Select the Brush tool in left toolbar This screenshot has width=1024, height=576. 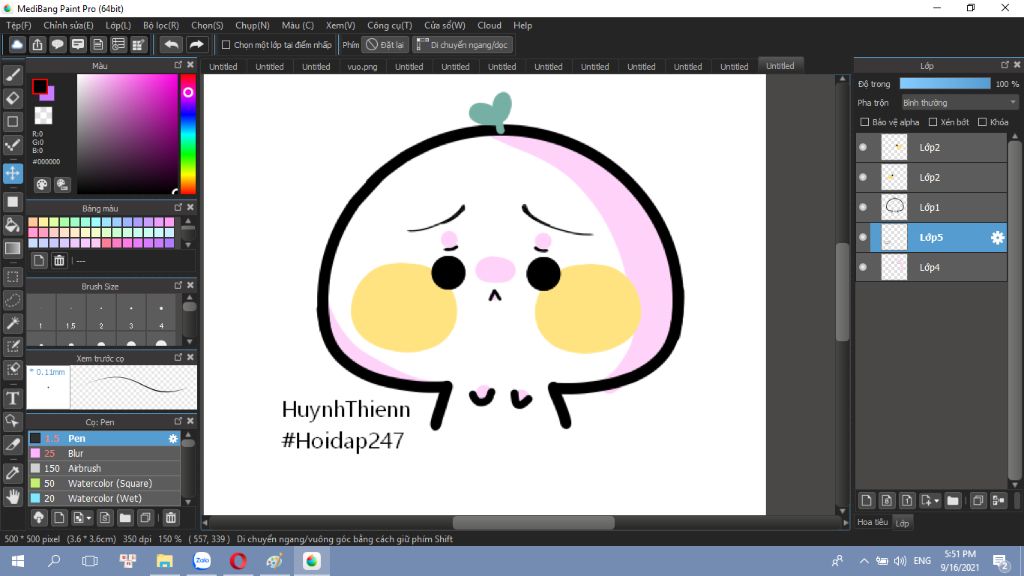point(12,75)
